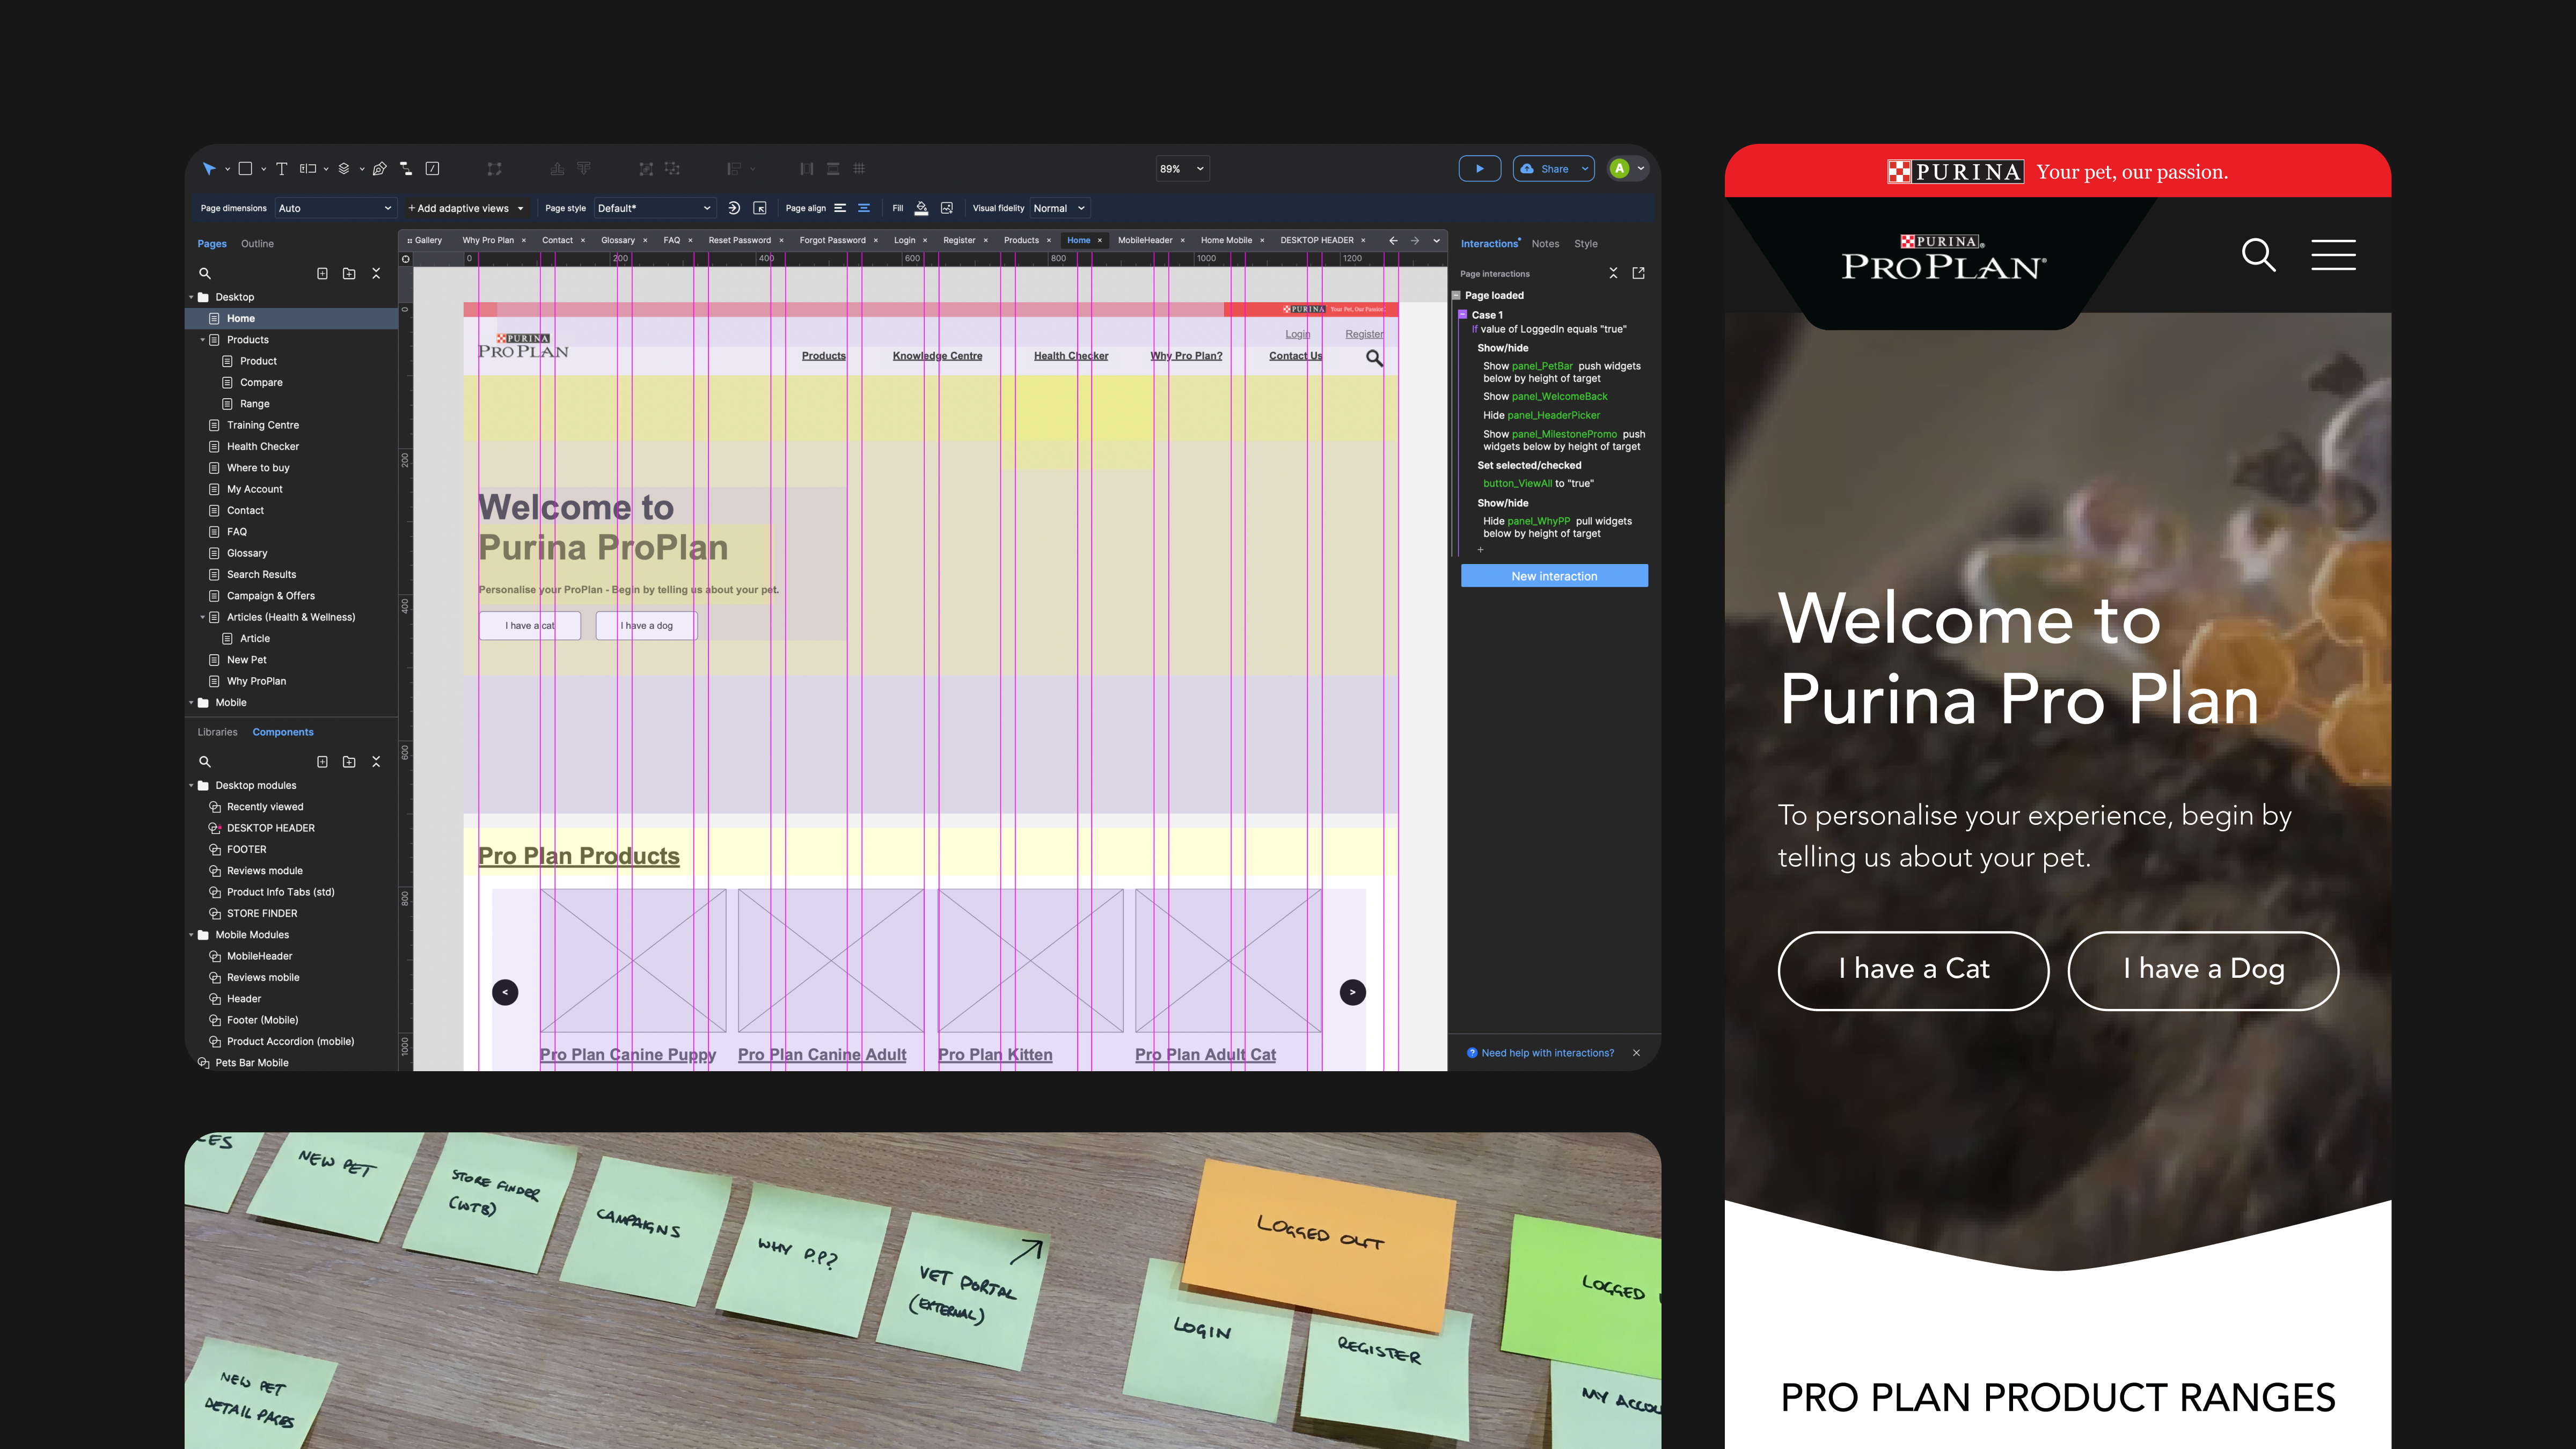
Task: Click the import fill image icon
Action: (x=947, y=208)
